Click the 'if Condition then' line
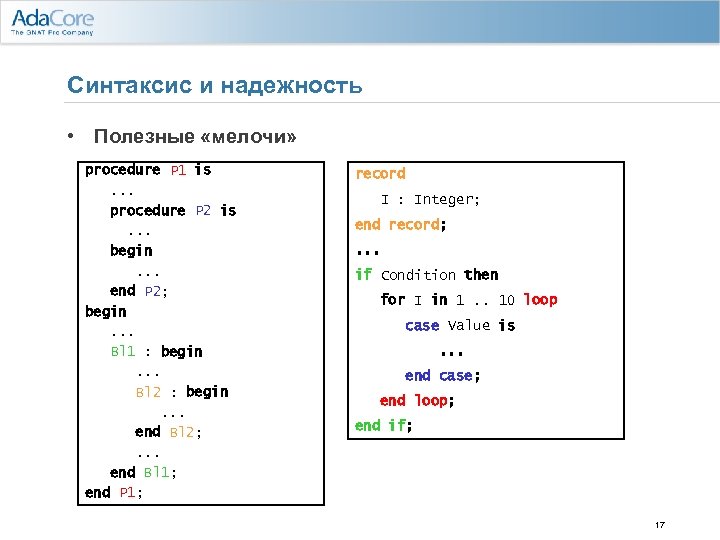The width and height of the screenshot is (720, 540). pos(427,275)
